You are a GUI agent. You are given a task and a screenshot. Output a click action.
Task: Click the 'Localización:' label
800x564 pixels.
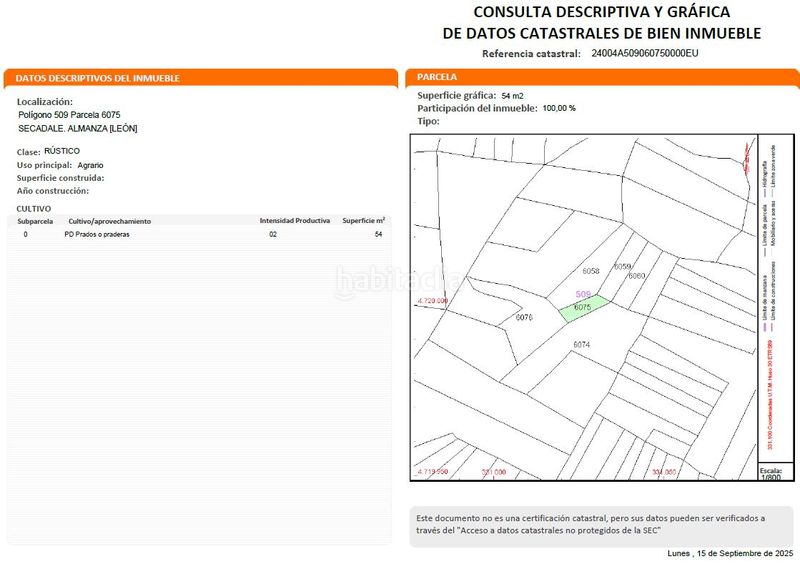(x=45, y=102)
